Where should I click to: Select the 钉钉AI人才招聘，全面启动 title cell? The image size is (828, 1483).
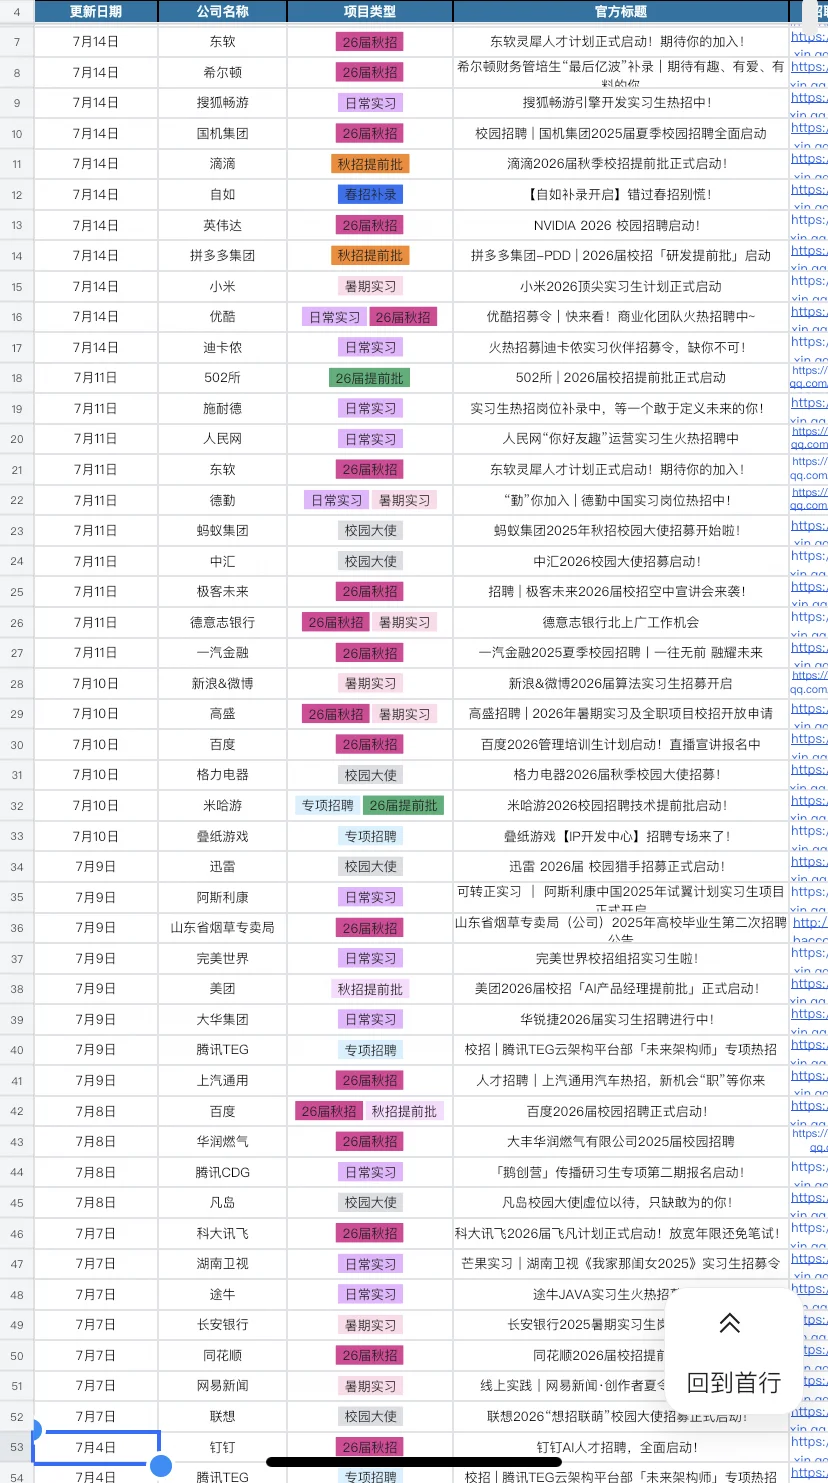[621, 1447]
